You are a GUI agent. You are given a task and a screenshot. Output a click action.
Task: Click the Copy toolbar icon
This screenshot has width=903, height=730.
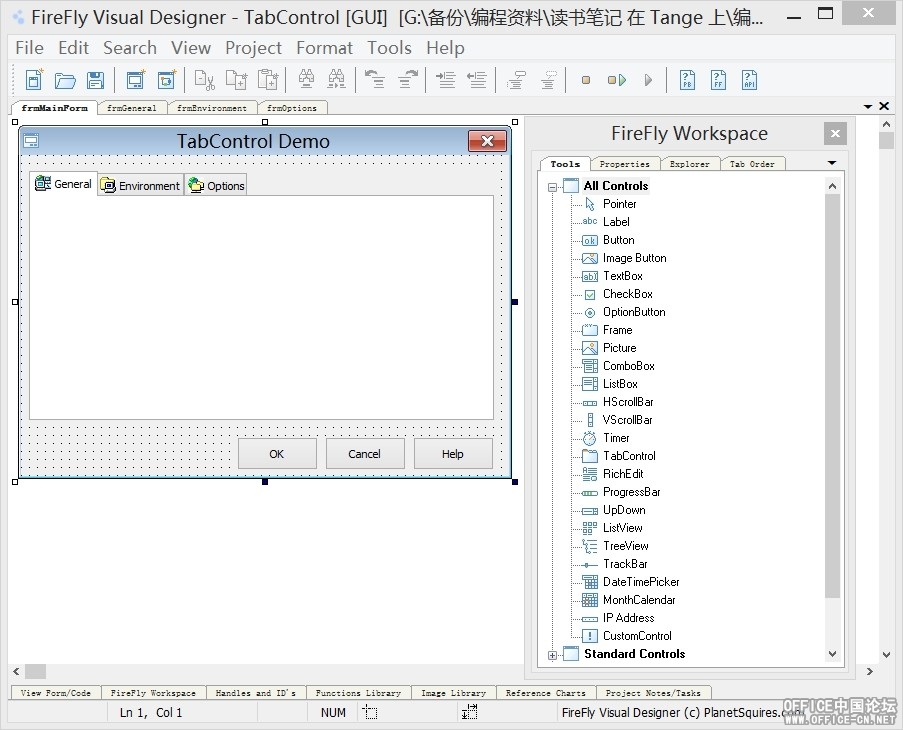click(x=236, y=80)
